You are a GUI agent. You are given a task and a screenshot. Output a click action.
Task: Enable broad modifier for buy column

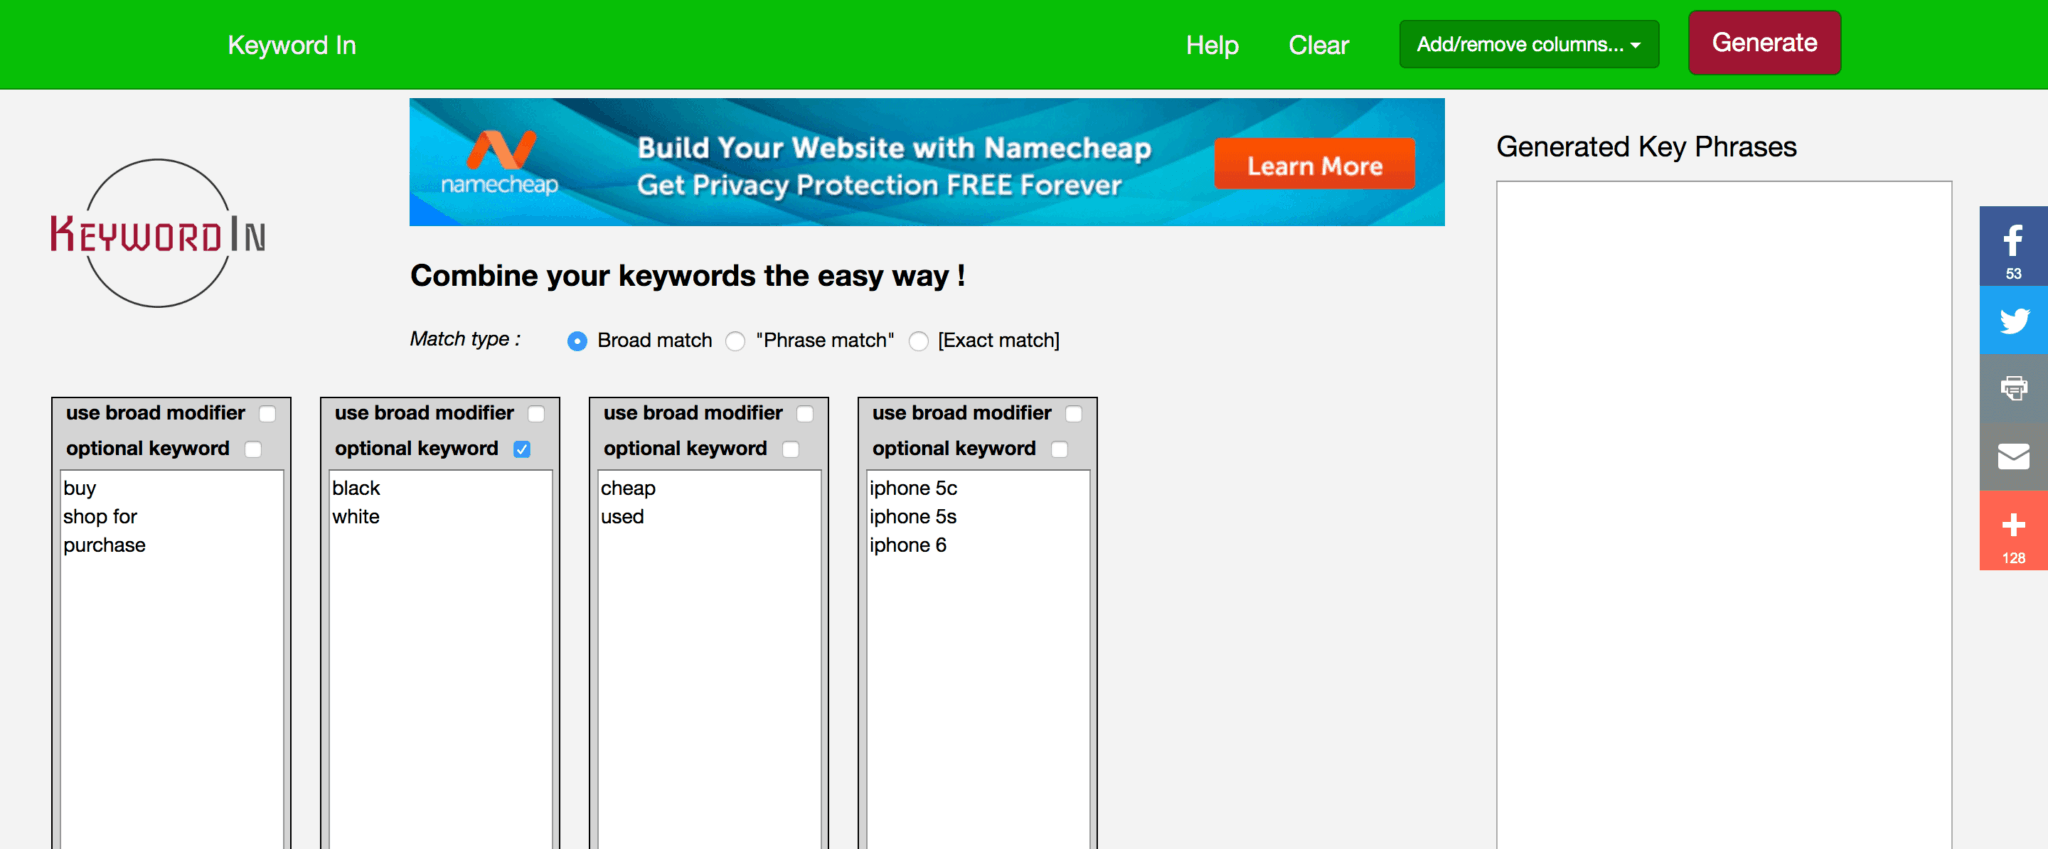click(267, 414)
